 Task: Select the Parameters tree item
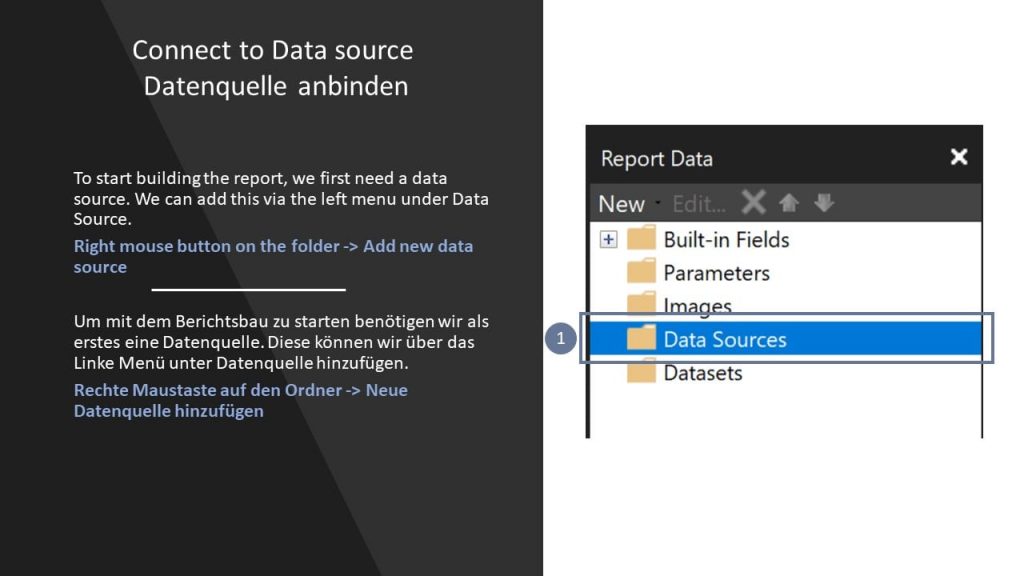[716, 273]
